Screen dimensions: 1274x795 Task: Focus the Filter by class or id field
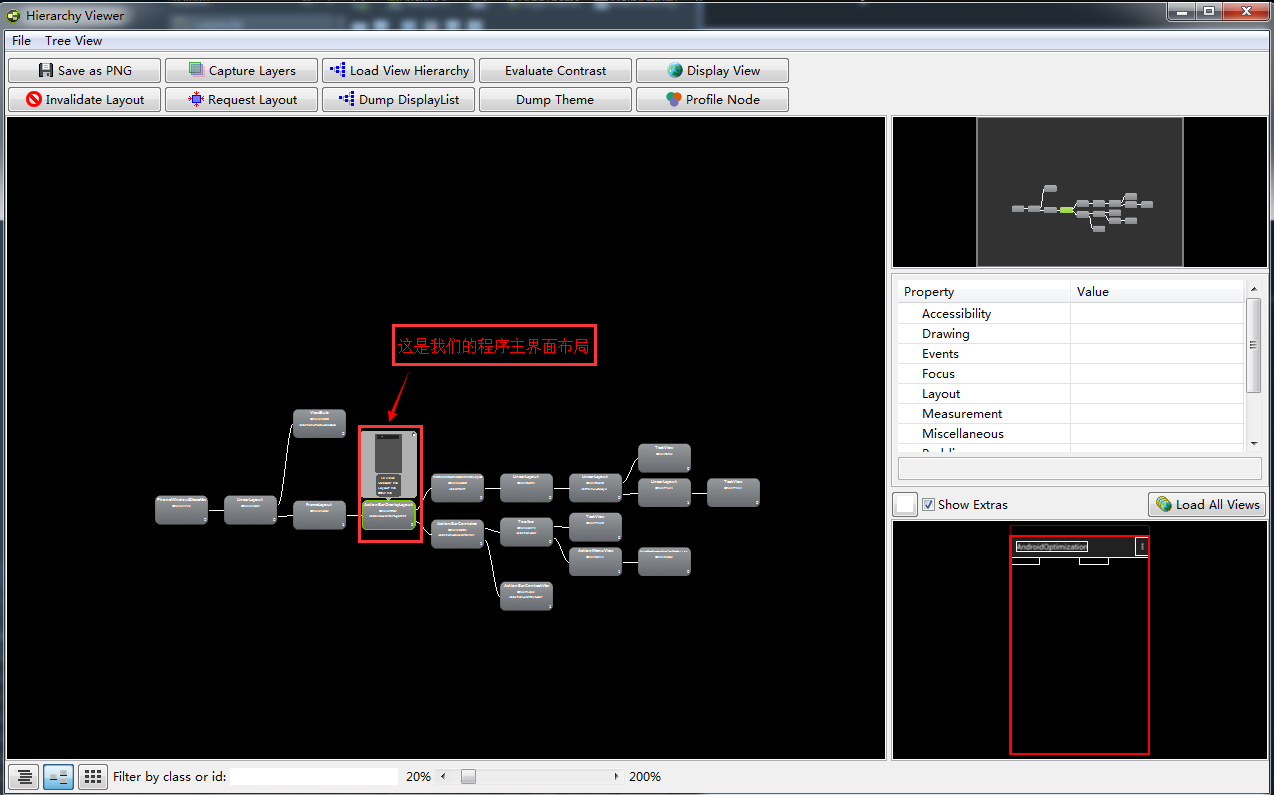click(x=314, y=777)
